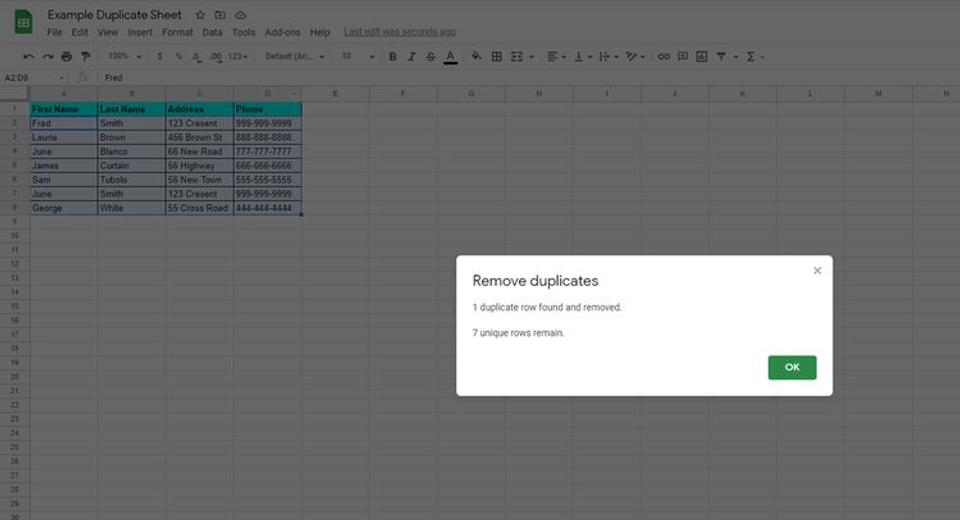Screen dimensions: 960x520
Task: Click the Merge cells icon
Action: pos(517,56)
